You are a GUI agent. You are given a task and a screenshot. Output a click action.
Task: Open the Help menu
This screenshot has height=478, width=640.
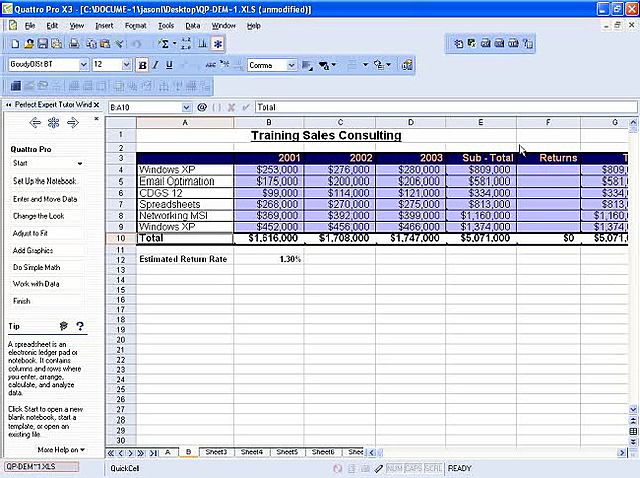click(253, 26)
